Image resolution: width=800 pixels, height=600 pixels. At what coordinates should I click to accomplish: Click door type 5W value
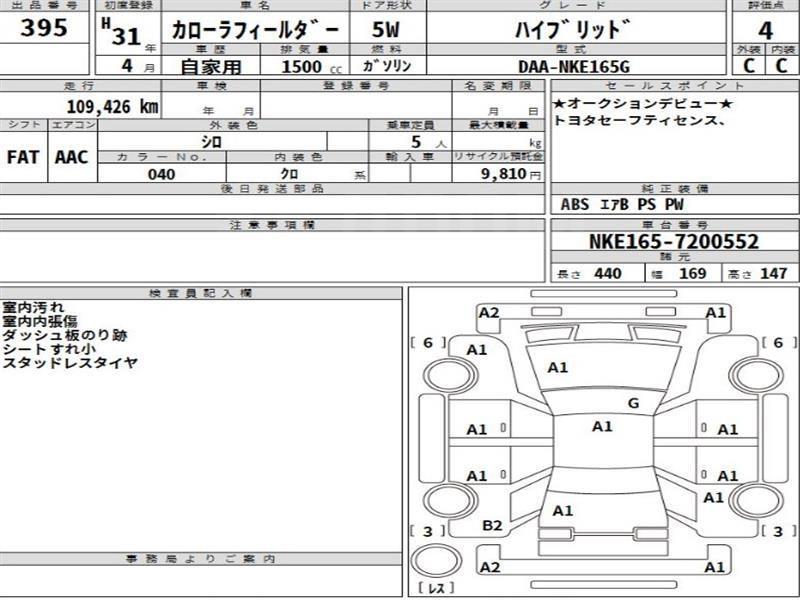385,30
